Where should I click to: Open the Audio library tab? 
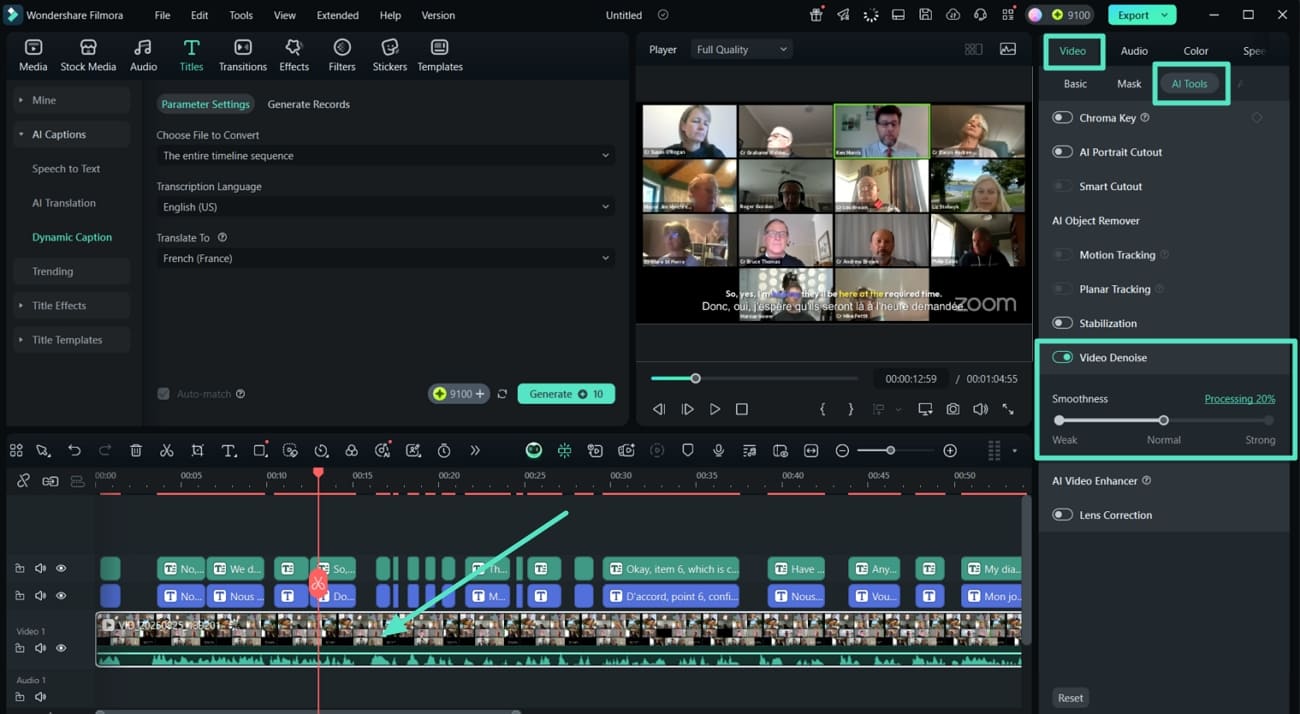143,55
